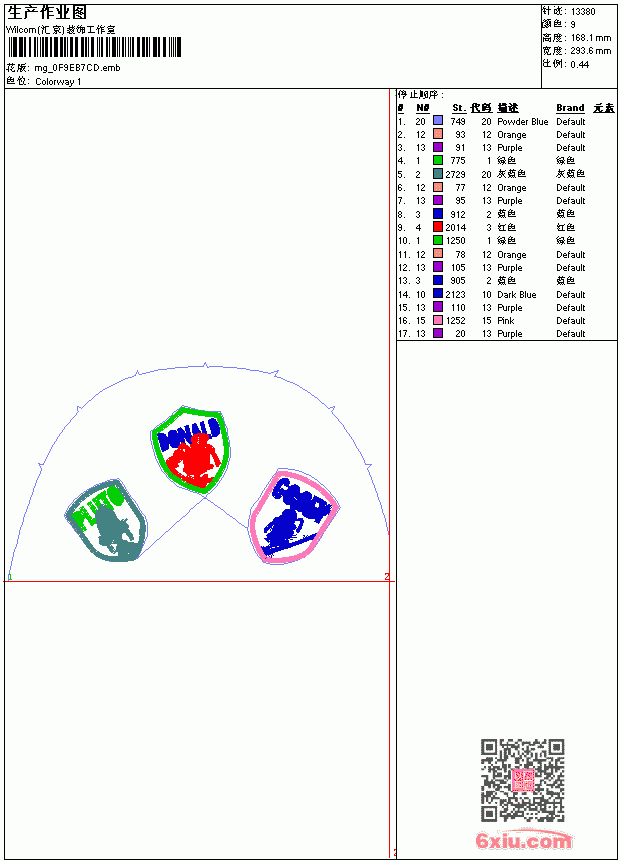This screenshot has height=860, width=620.
Task: Click the 'Powder Blue' color name
Action: 522,122
